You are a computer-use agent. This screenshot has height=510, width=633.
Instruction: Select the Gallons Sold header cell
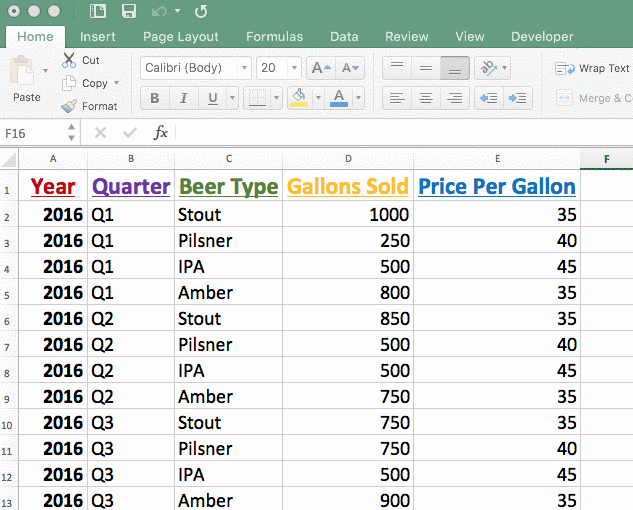(x=348, y=187)
